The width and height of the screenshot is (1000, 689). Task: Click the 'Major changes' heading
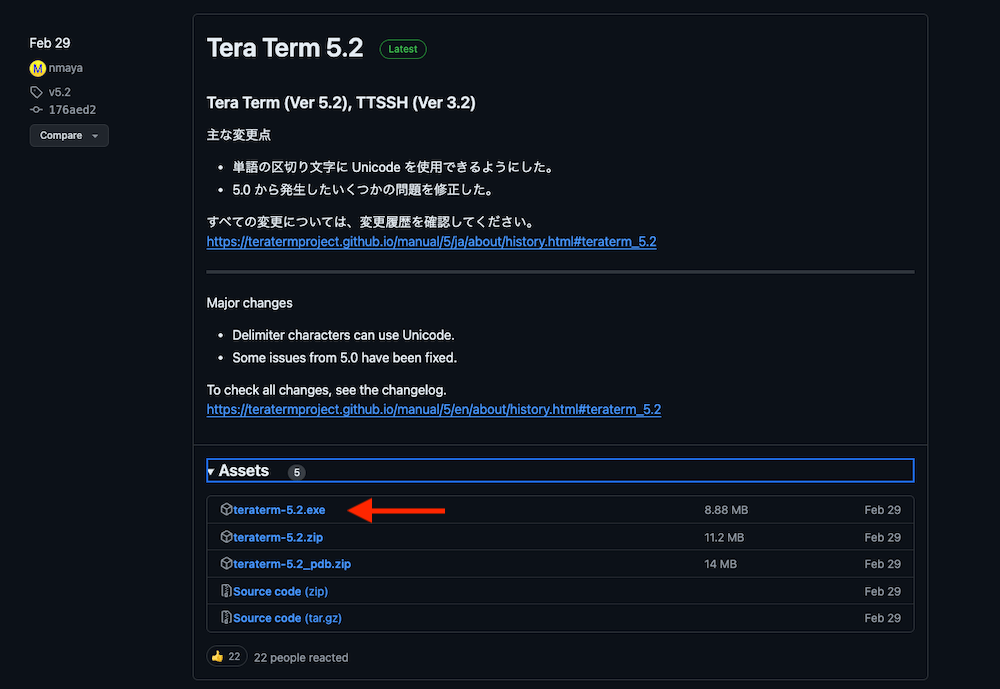249,303
